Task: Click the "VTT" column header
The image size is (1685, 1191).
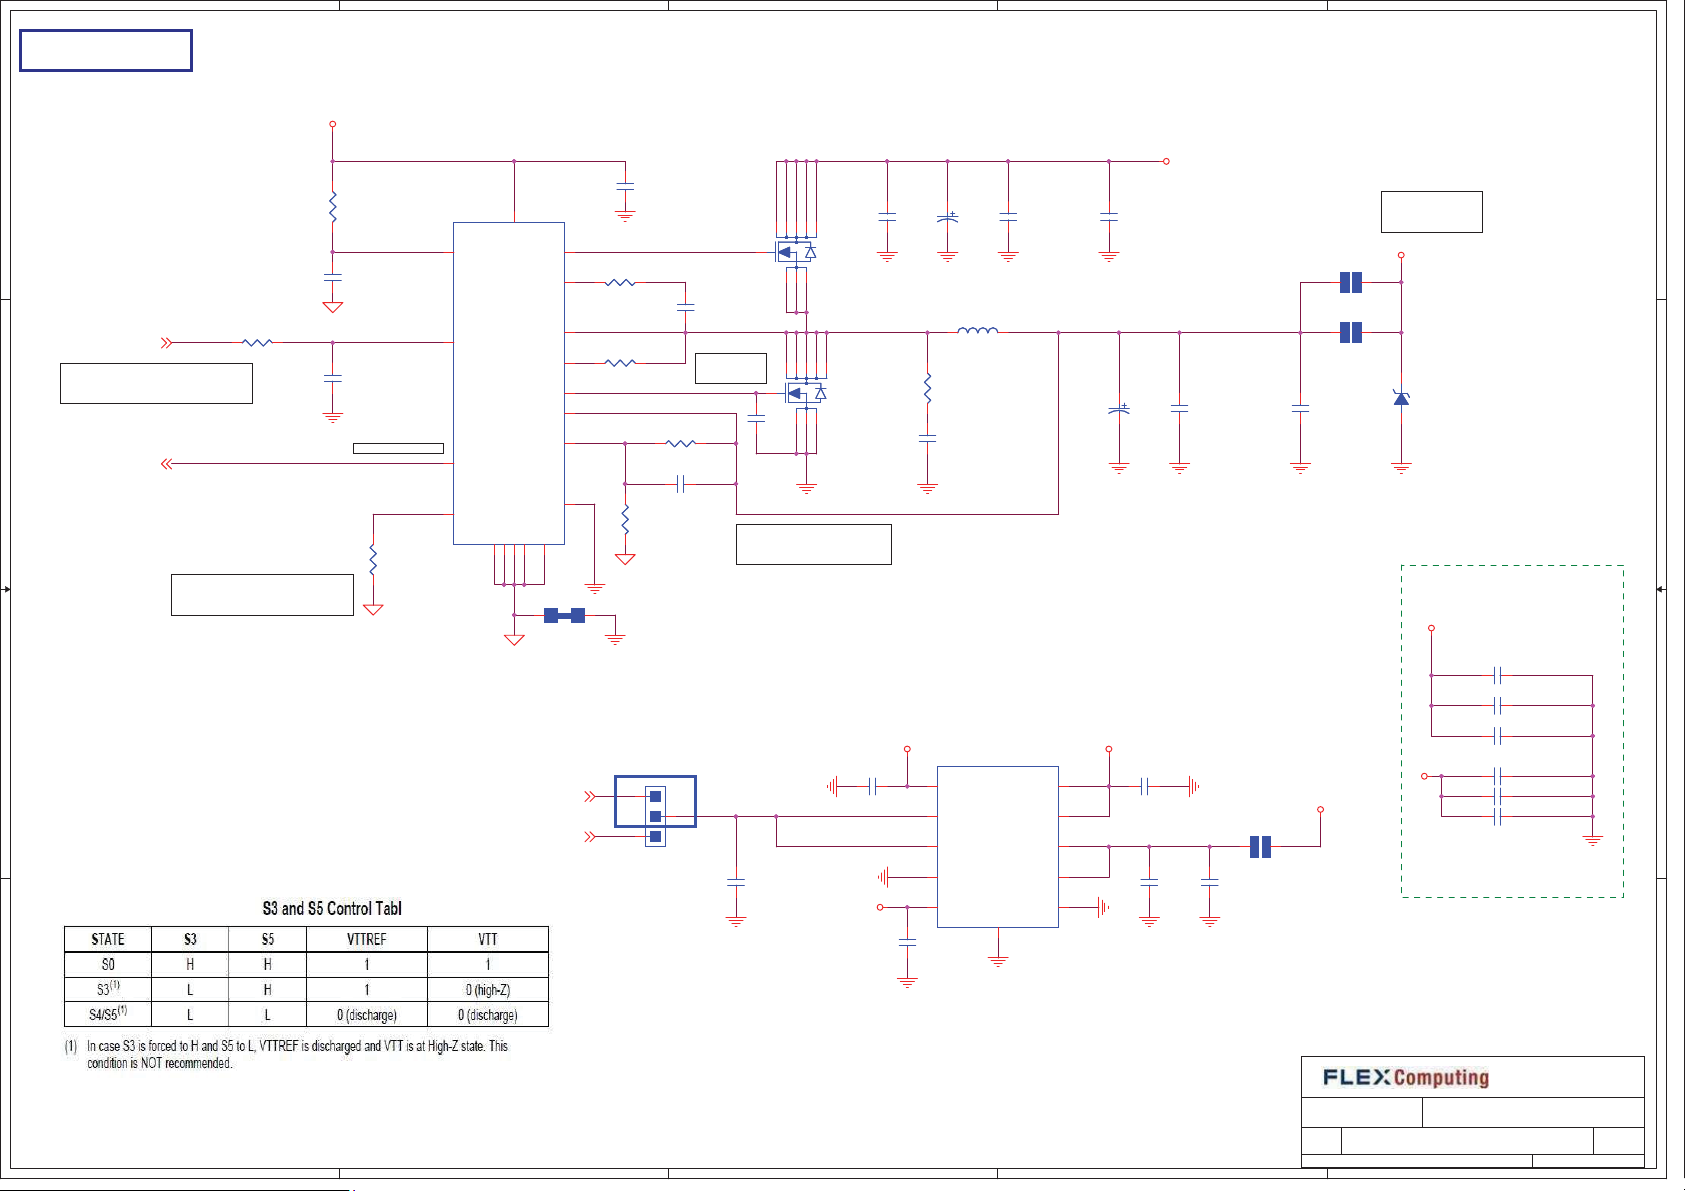Action: (x=487, y=939)
